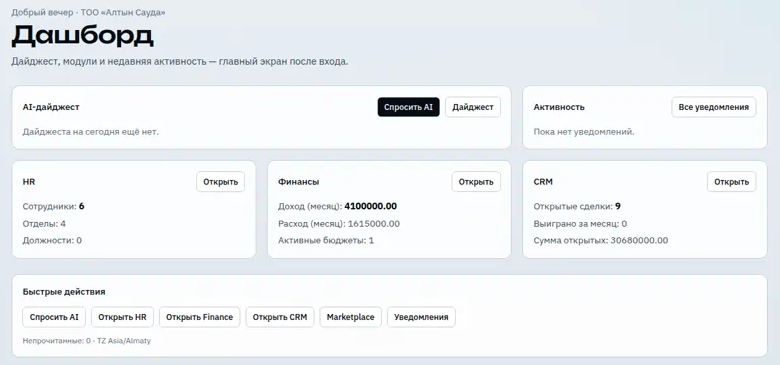Click the Активность card title
The width and height of the screenshot is (780, 365).
tap(559, 107)
